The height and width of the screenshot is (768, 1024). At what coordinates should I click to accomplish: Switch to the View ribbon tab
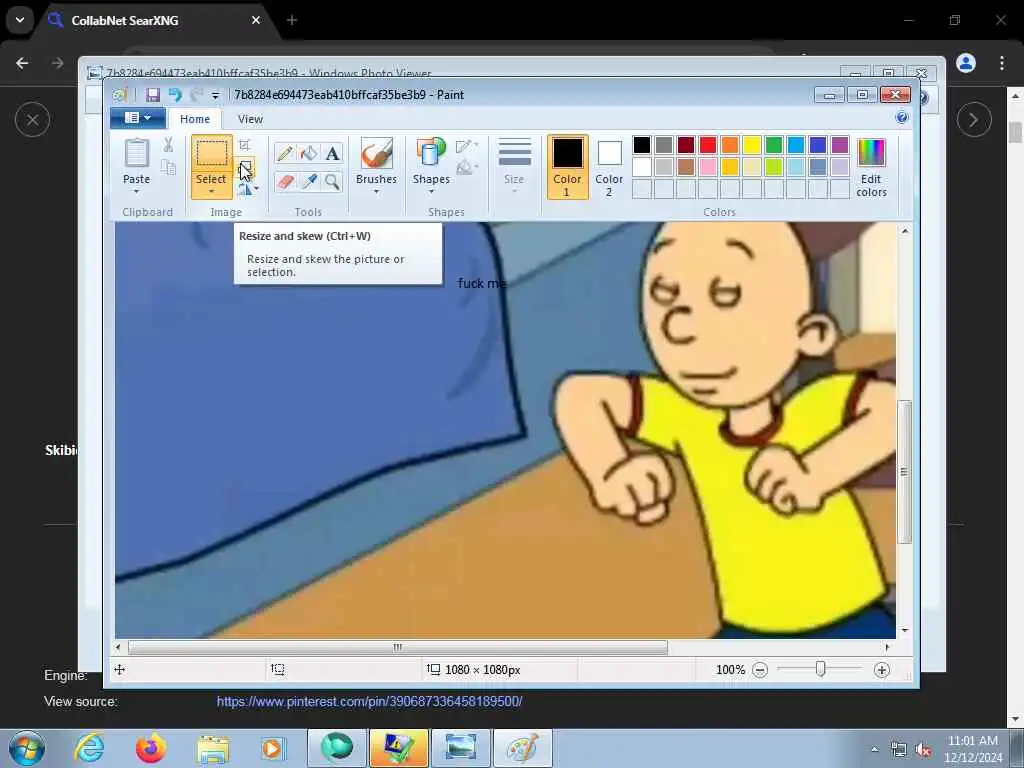(x=250, y=119)
